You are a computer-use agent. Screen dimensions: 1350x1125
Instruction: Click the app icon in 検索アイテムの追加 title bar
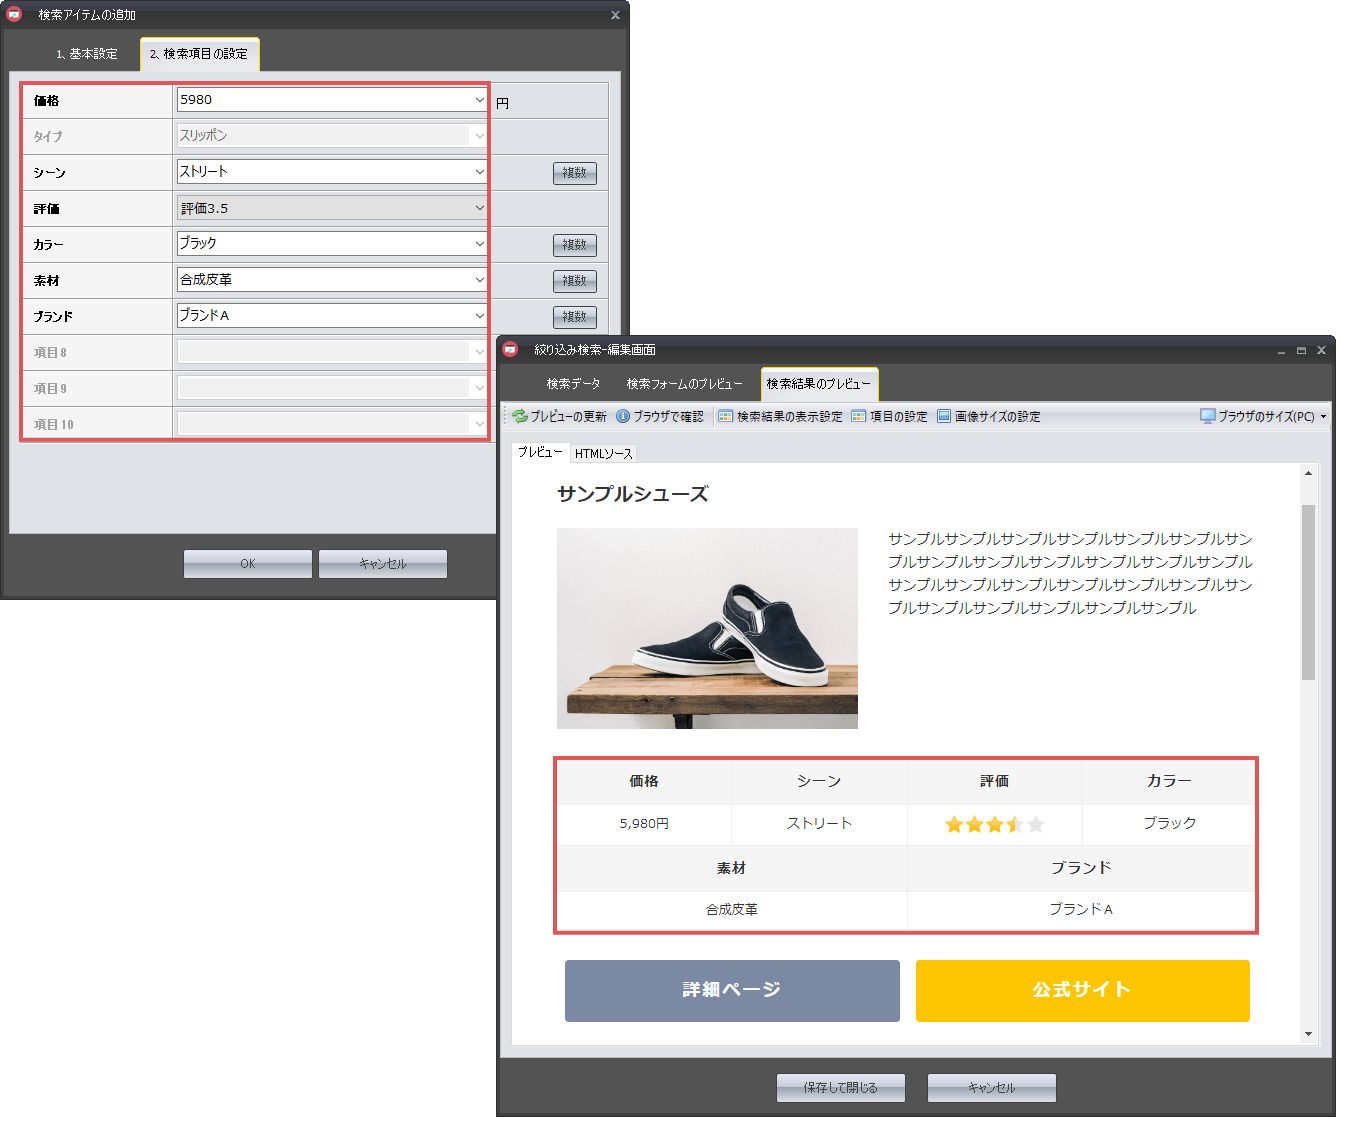tap(14, 14)
